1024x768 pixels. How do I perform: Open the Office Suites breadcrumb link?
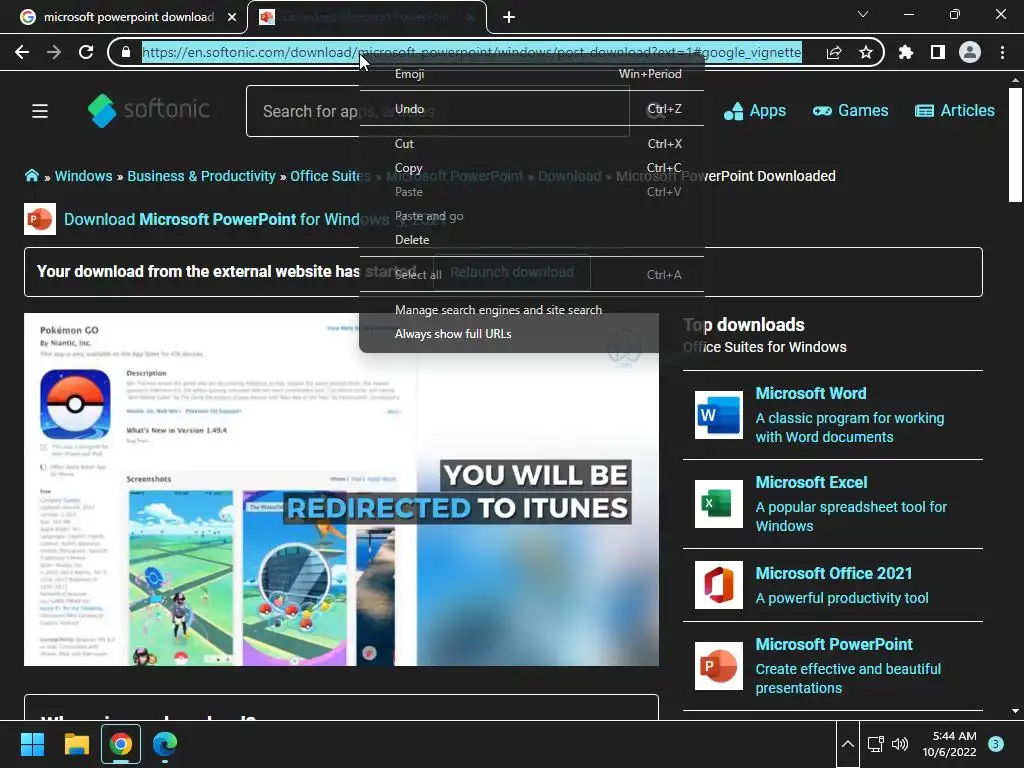(330, 176)
